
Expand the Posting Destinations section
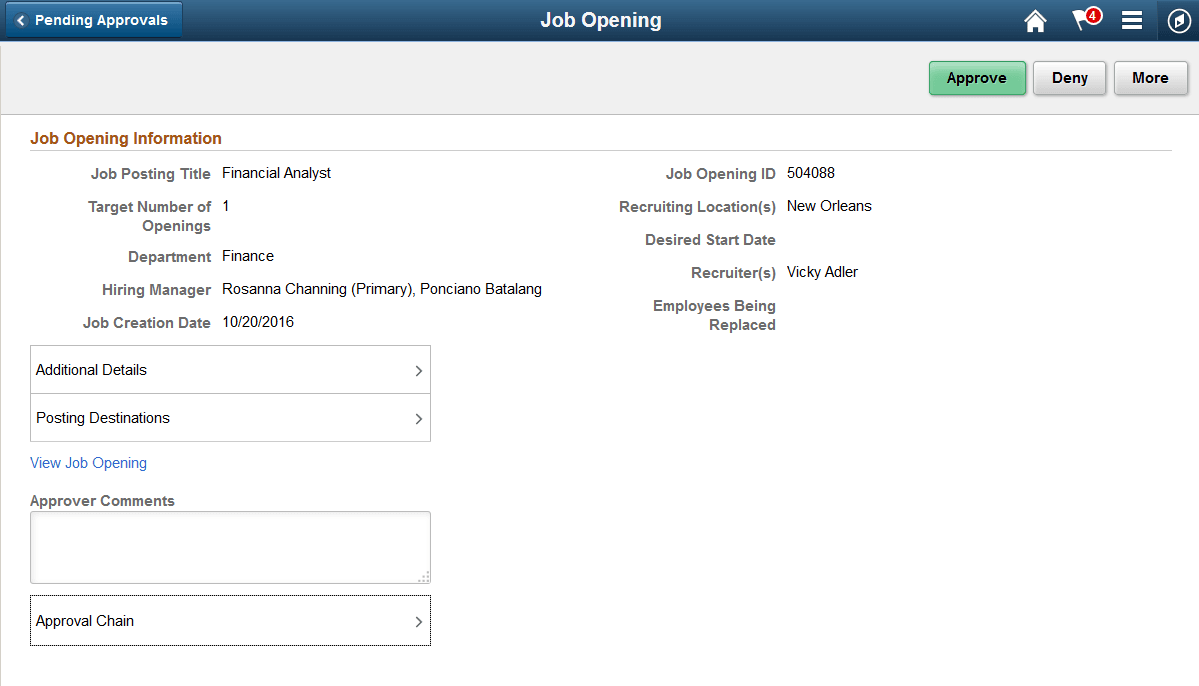coord(229,417)
